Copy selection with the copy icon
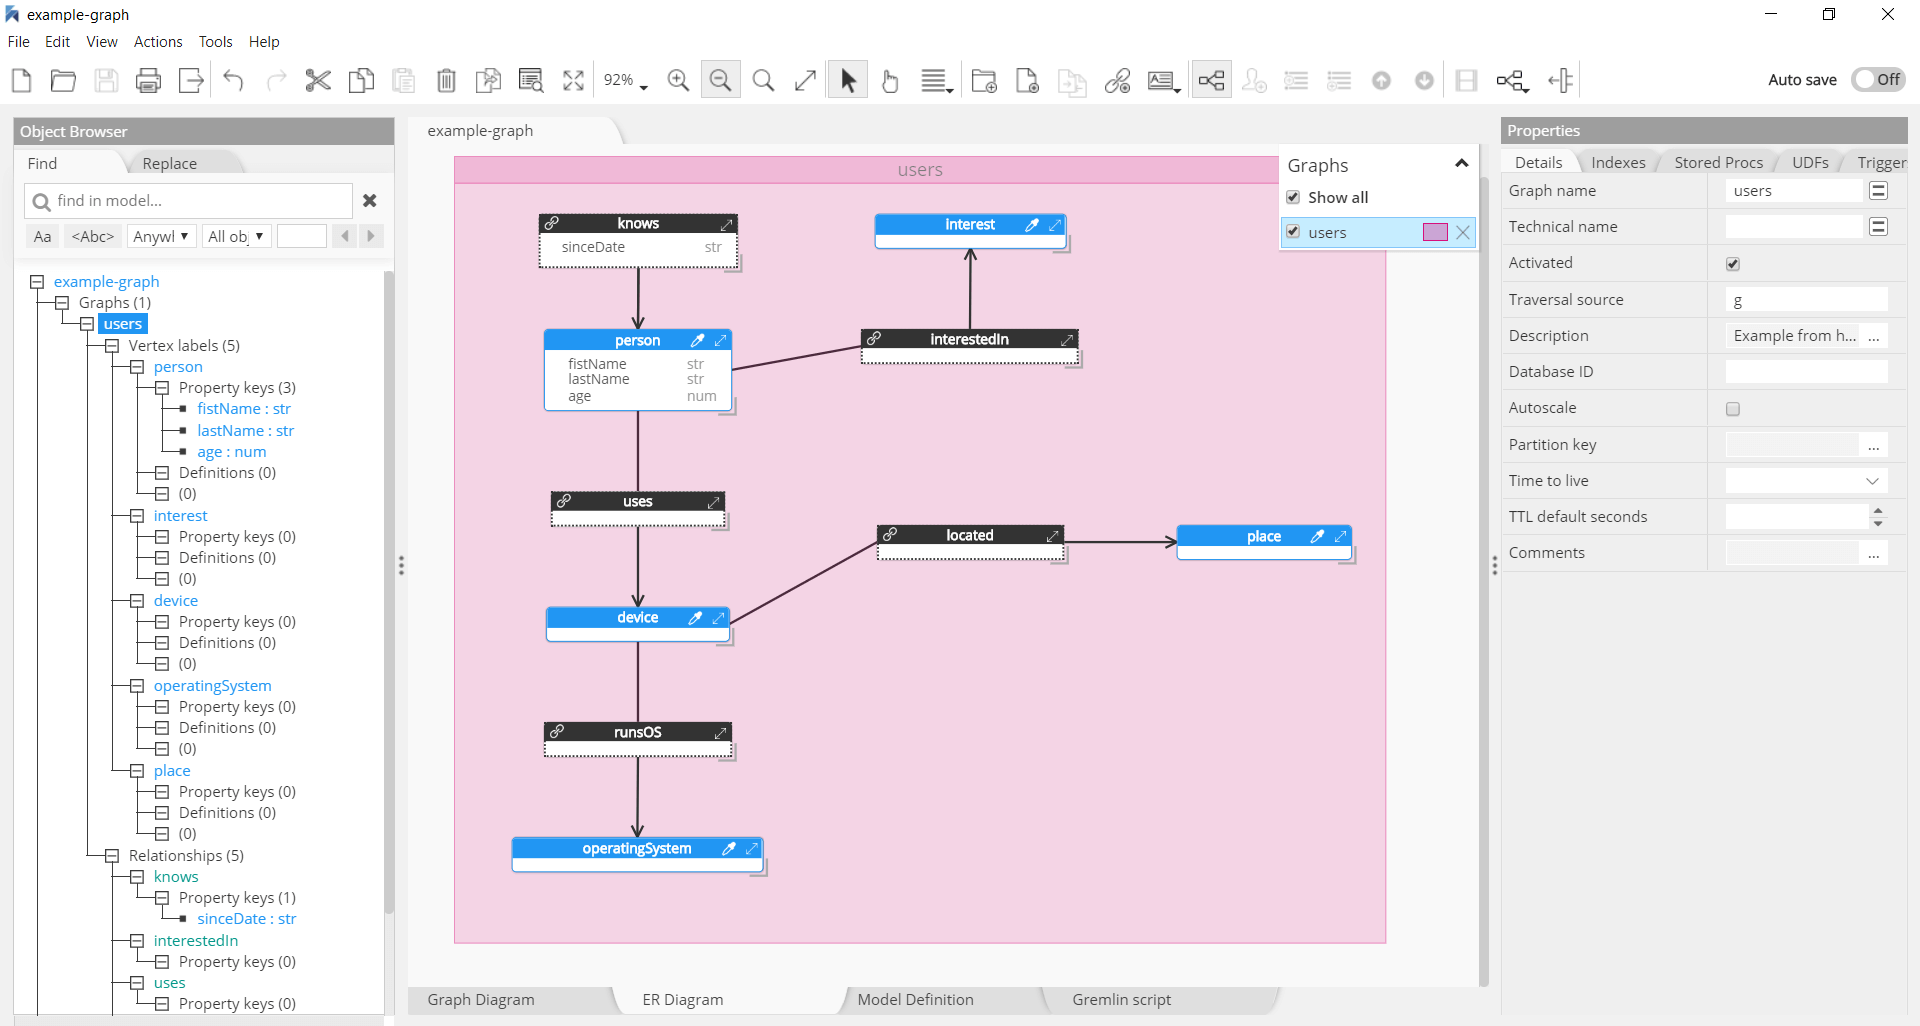Image resolution: width=1920 pixels, height=1026 pixels. pyautogui.click(x=361, y=80)
